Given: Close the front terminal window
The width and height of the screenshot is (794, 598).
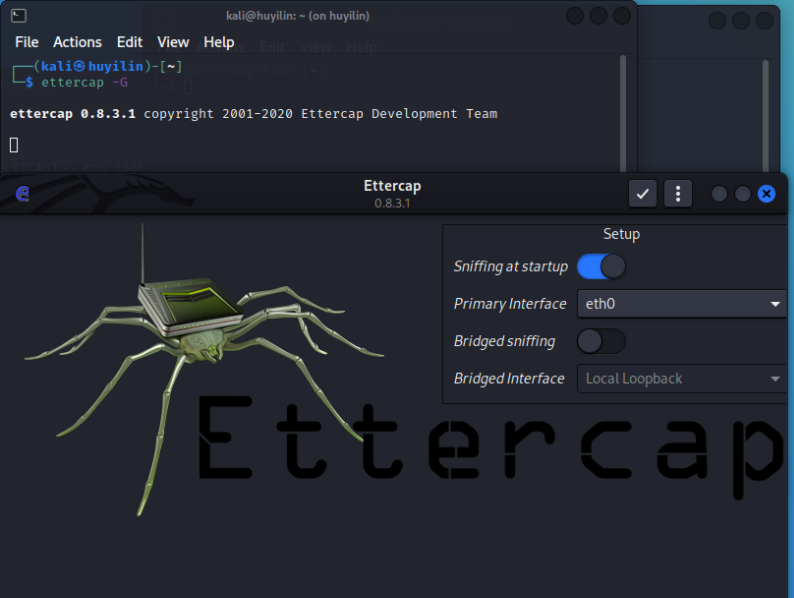Looking at the screenshot, I should [622, 16].
